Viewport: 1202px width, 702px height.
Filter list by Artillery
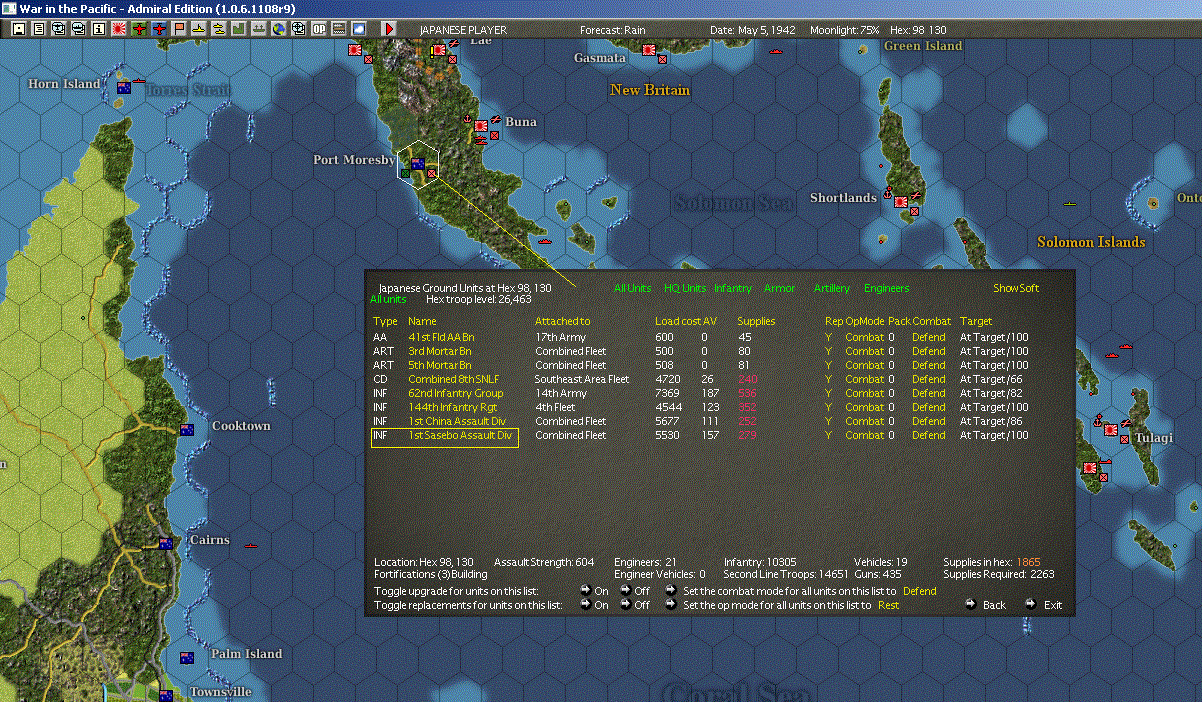pos(832,288)
